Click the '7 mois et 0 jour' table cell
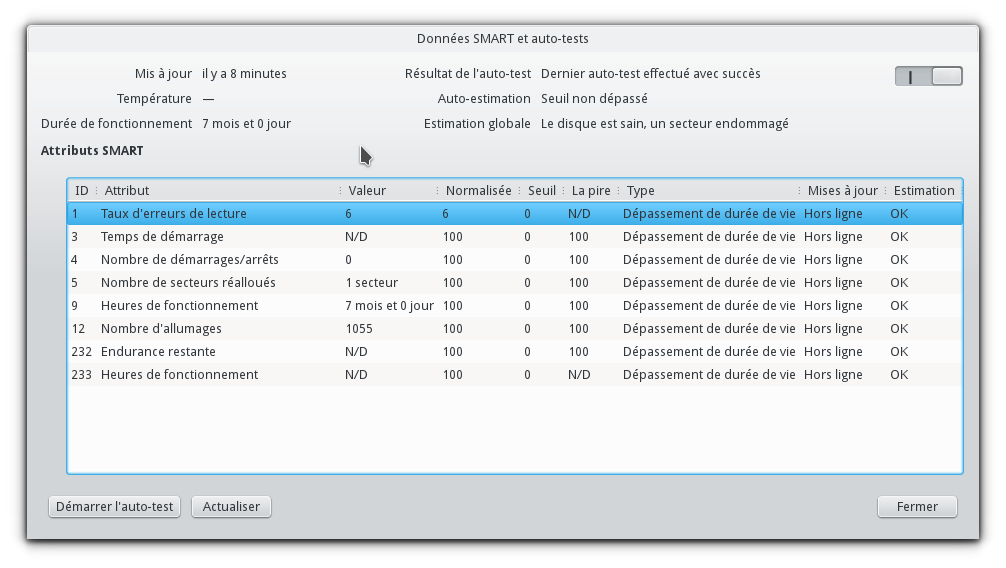 click(389, 306)
